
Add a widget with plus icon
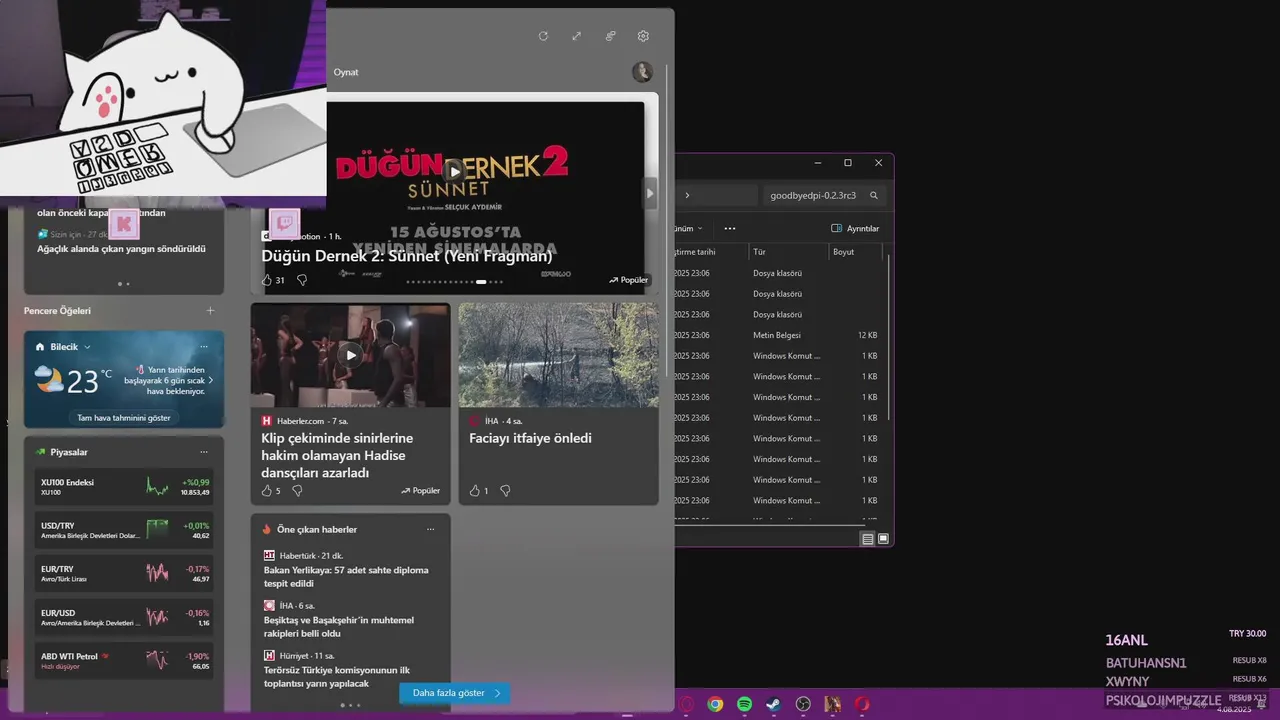pyautogui.click(x=210, y=311)
